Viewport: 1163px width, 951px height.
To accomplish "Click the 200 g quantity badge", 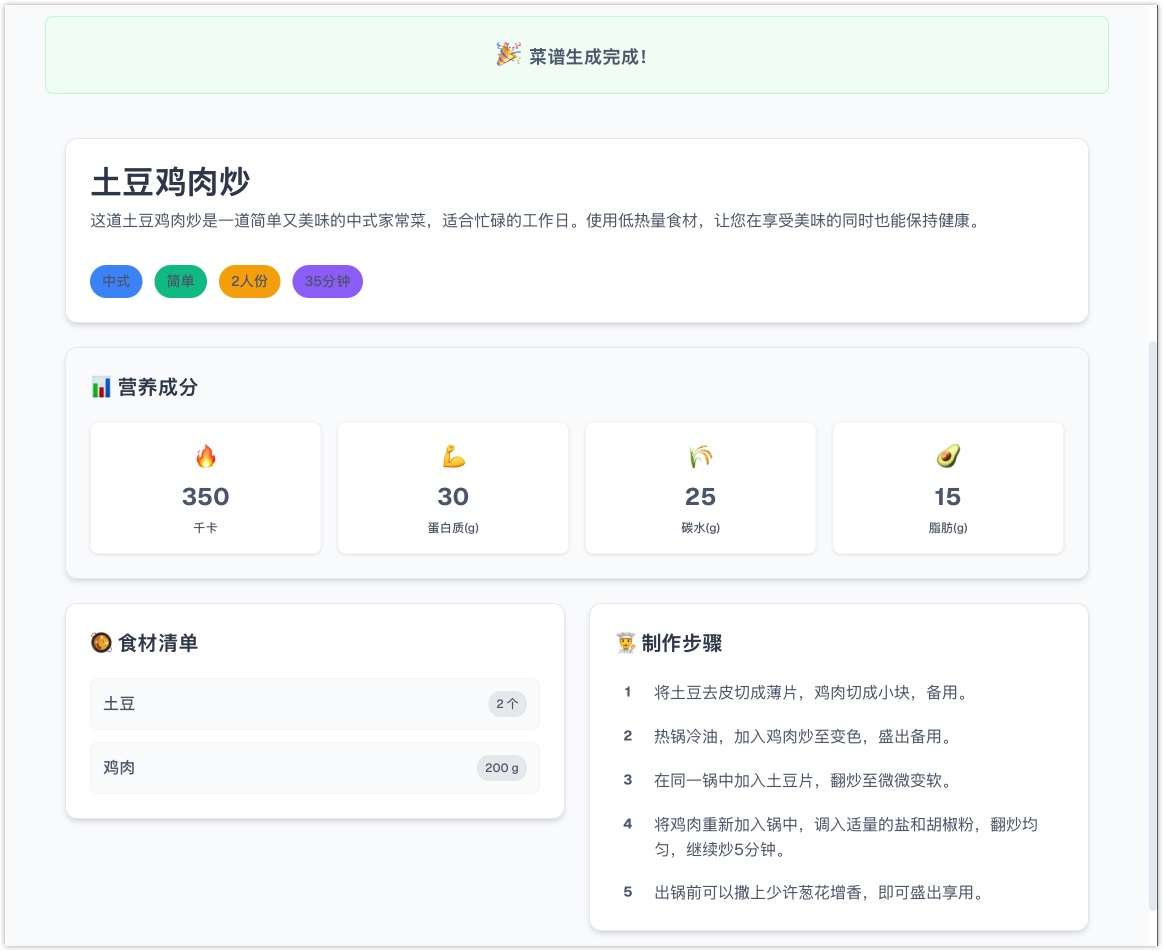I will pyautogui.click(x=501, y=768).
